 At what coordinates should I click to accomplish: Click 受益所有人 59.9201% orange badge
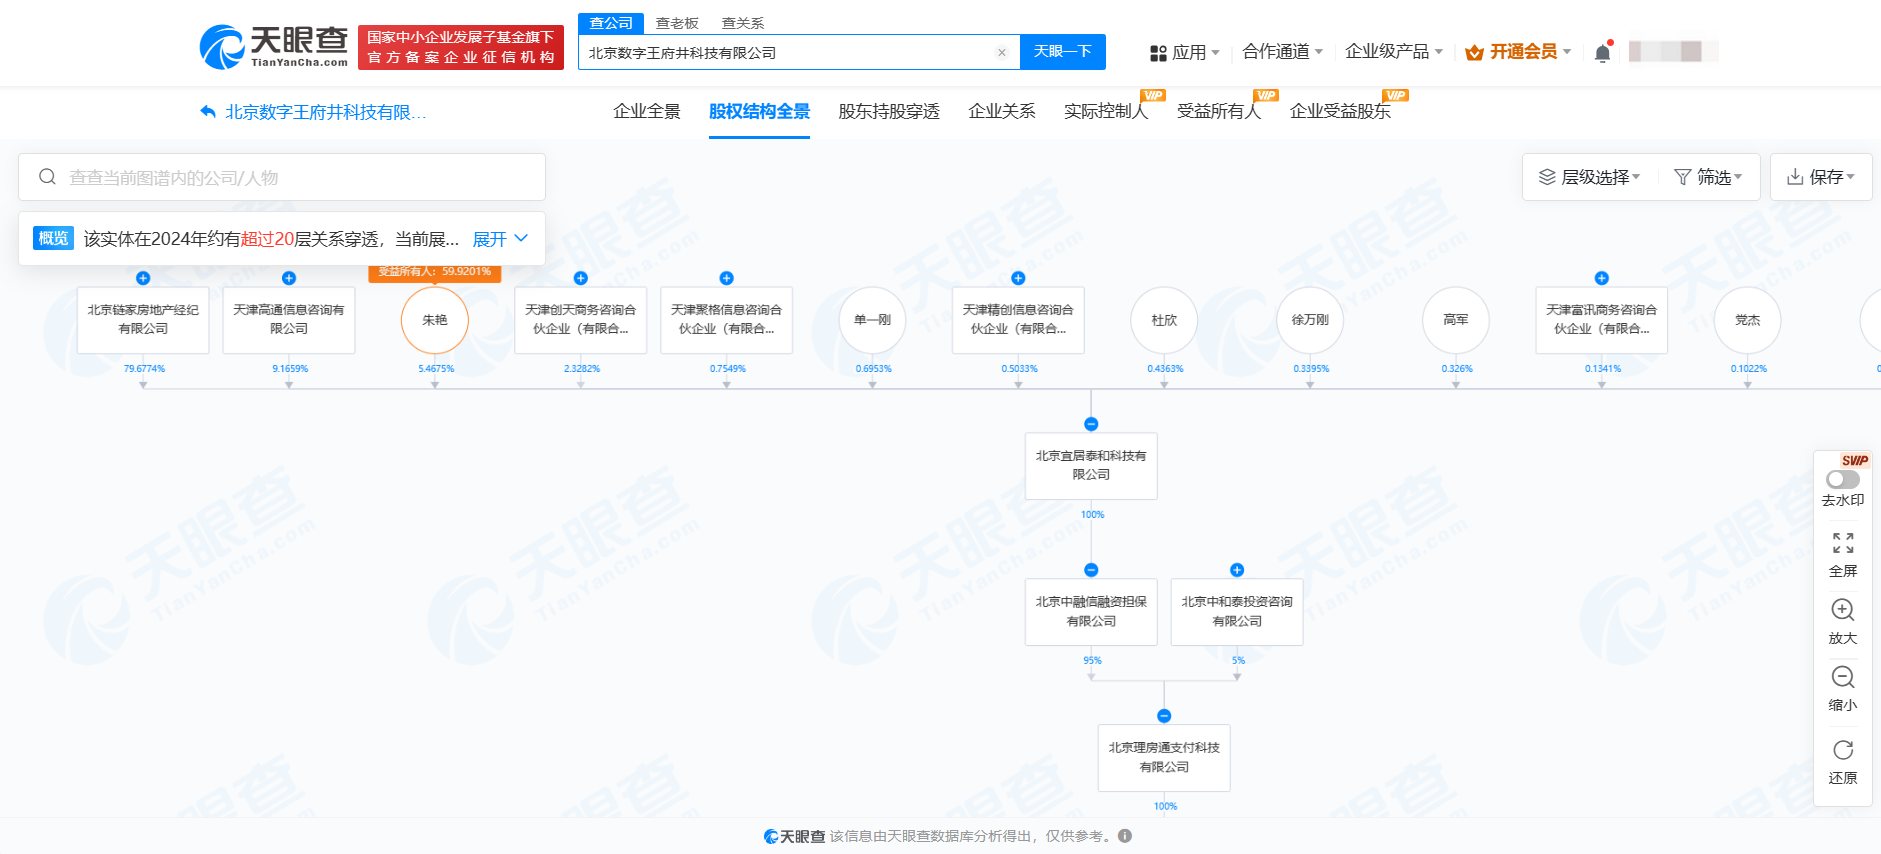tap(435, 272)
